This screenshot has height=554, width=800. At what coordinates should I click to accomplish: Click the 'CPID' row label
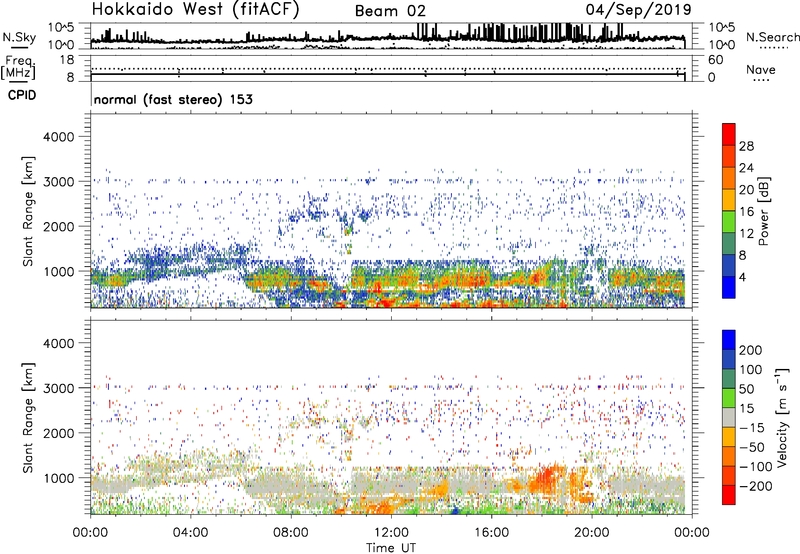tap(22, 95)
